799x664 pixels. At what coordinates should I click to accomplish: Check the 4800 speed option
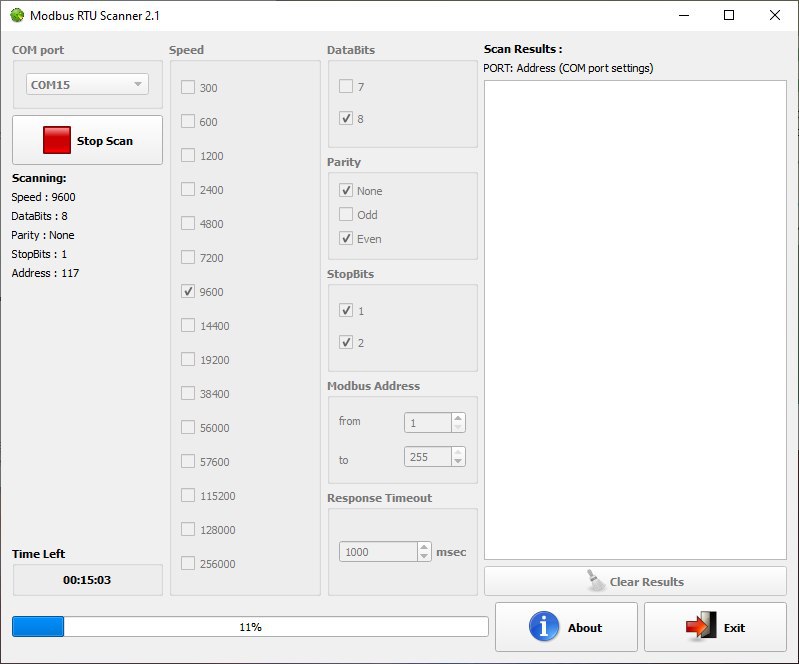[x=188, y=223]
